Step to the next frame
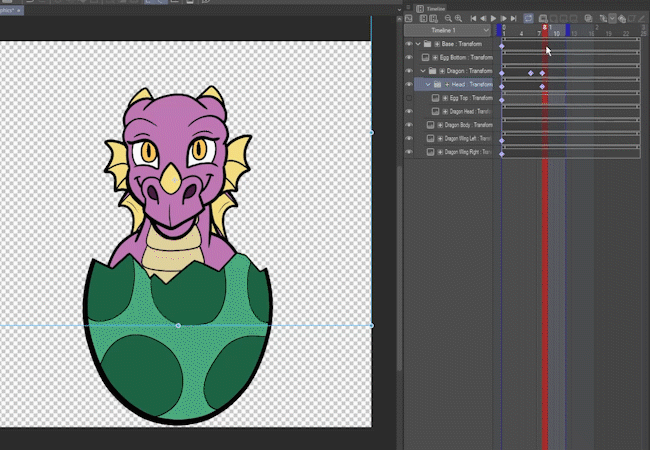The image size is (650, 450). [x=505, y=18]
